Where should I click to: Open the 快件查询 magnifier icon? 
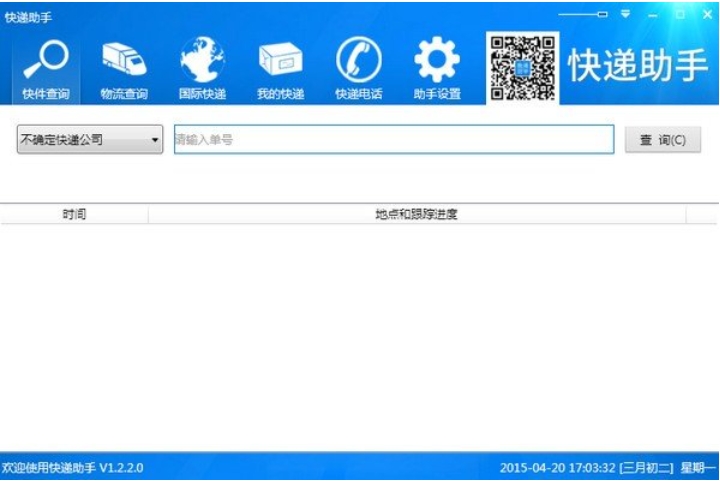coord(45,67)
